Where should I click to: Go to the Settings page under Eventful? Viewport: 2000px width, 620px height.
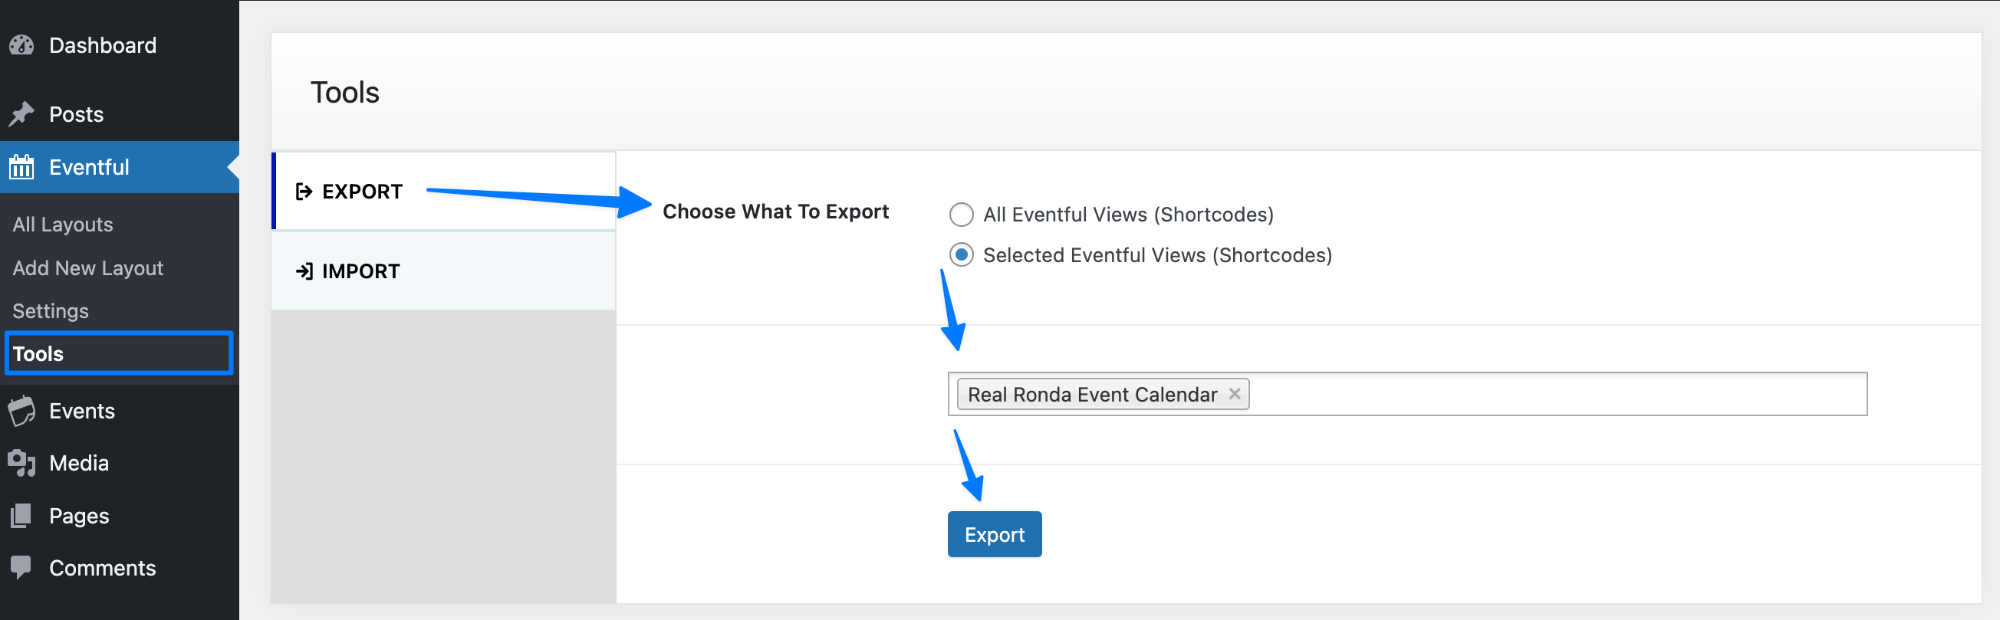pyautogui.click(x=49, y=310)
